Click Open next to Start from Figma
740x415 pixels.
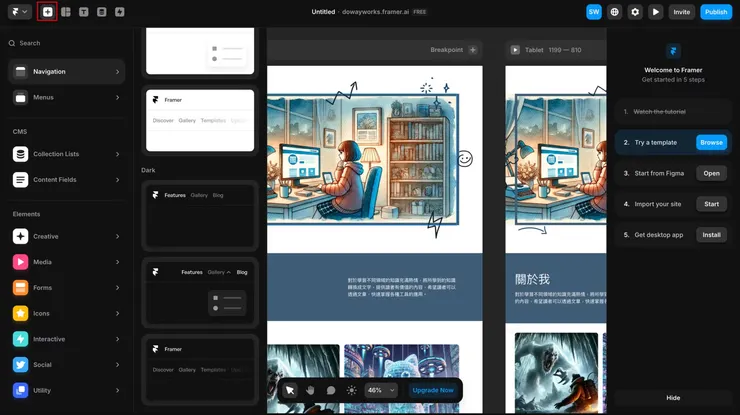(711, 173)
